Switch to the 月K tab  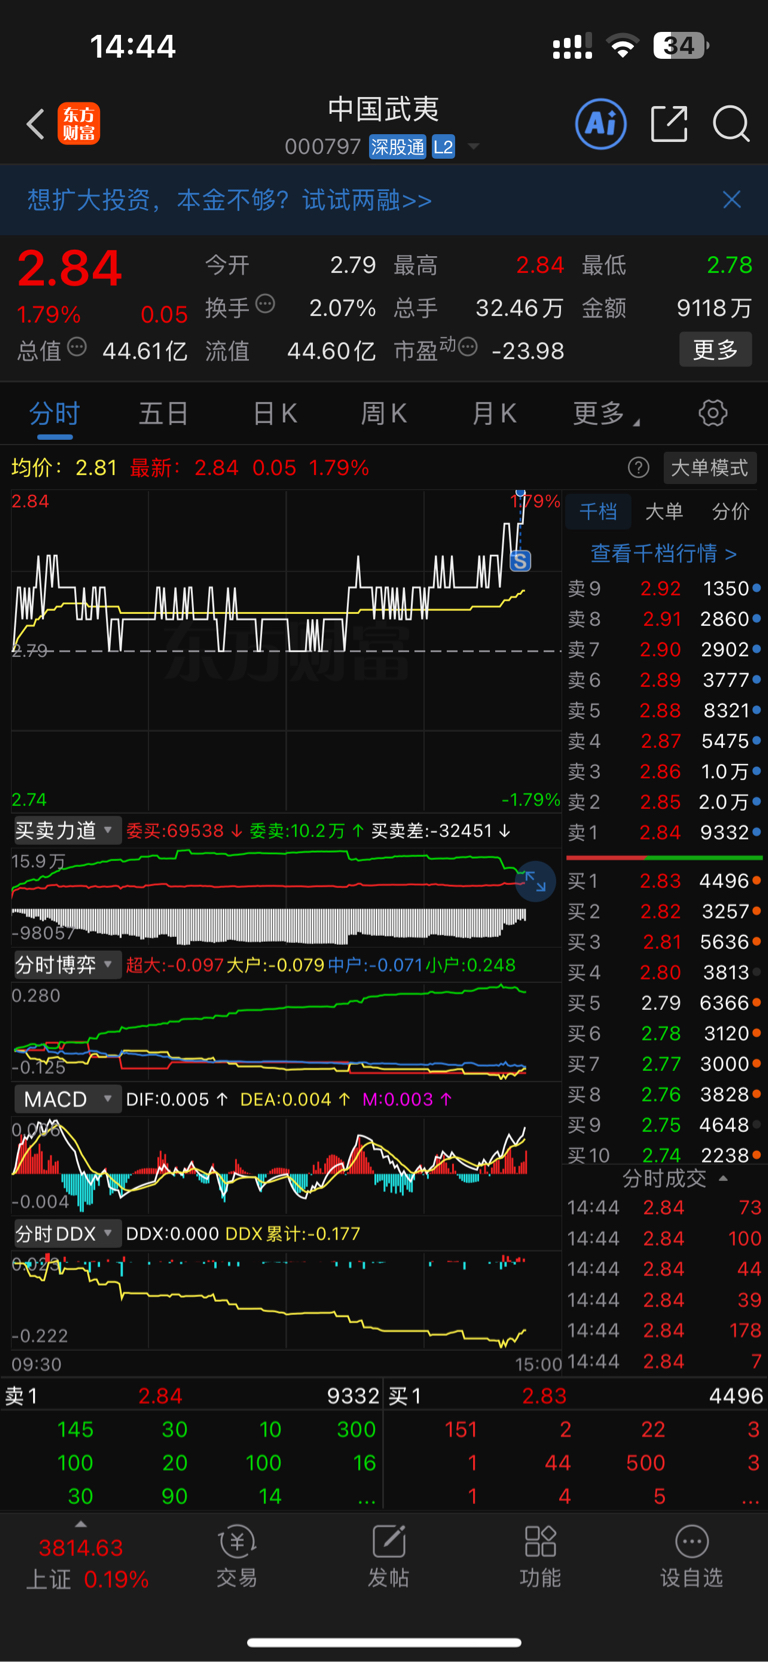[494, 414]
